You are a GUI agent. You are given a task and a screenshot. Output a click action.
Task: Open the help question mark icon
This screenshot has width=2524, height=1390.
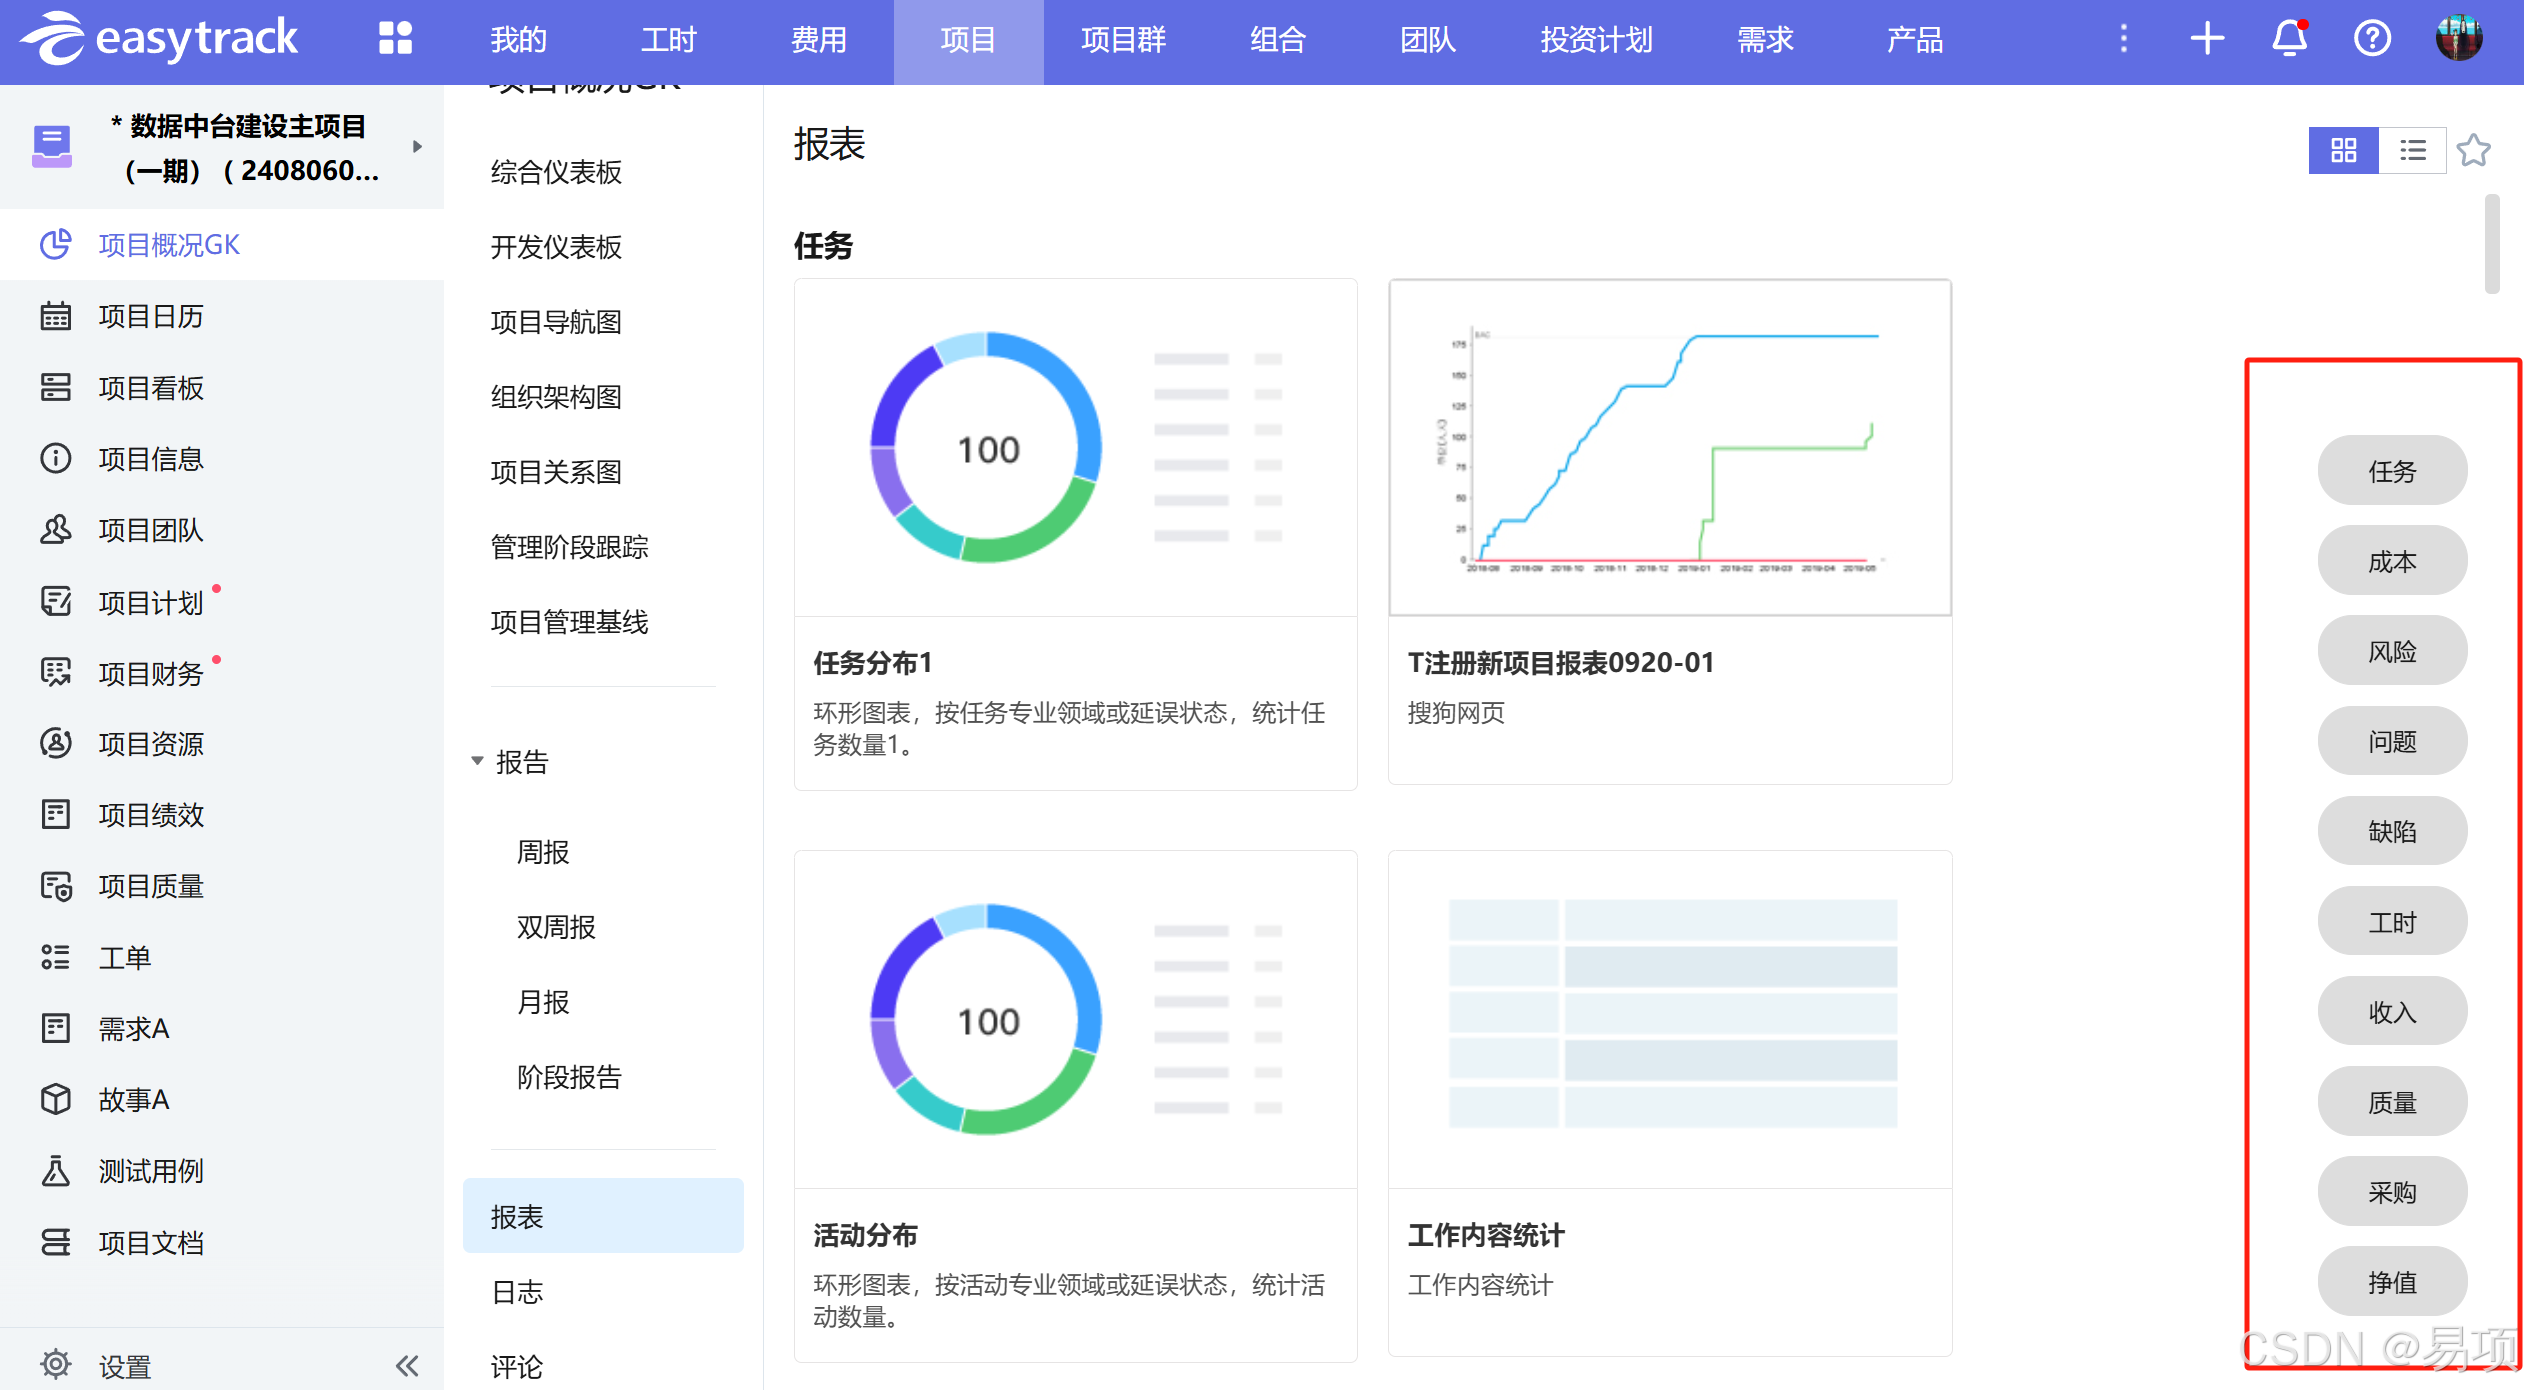point(2372,39)
